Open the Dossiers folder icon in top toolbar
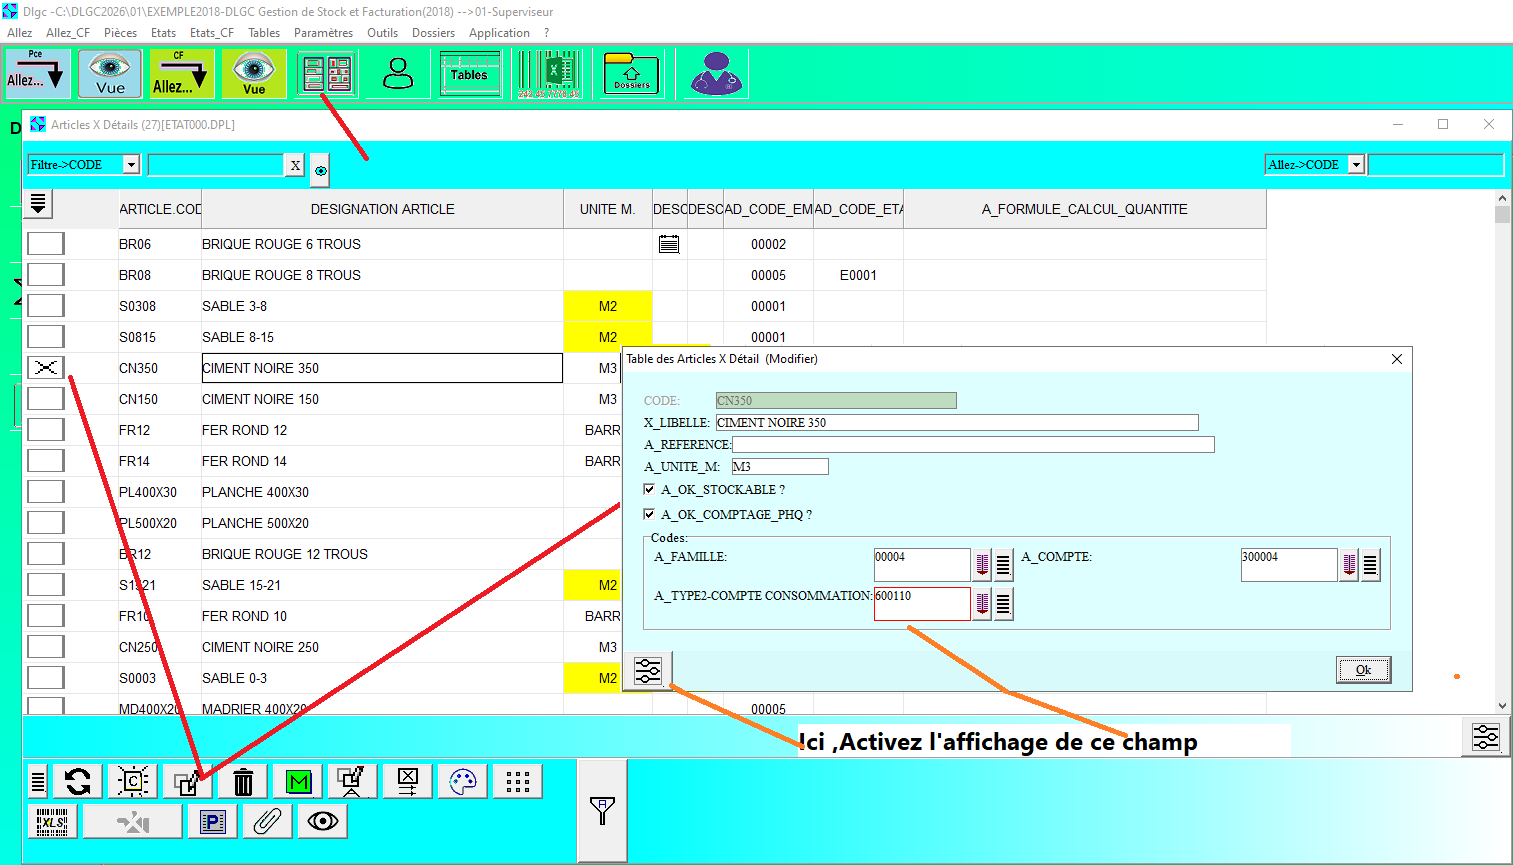This screenshot has height=865, width=1513. pyautogui.click(x=631, y=75)
